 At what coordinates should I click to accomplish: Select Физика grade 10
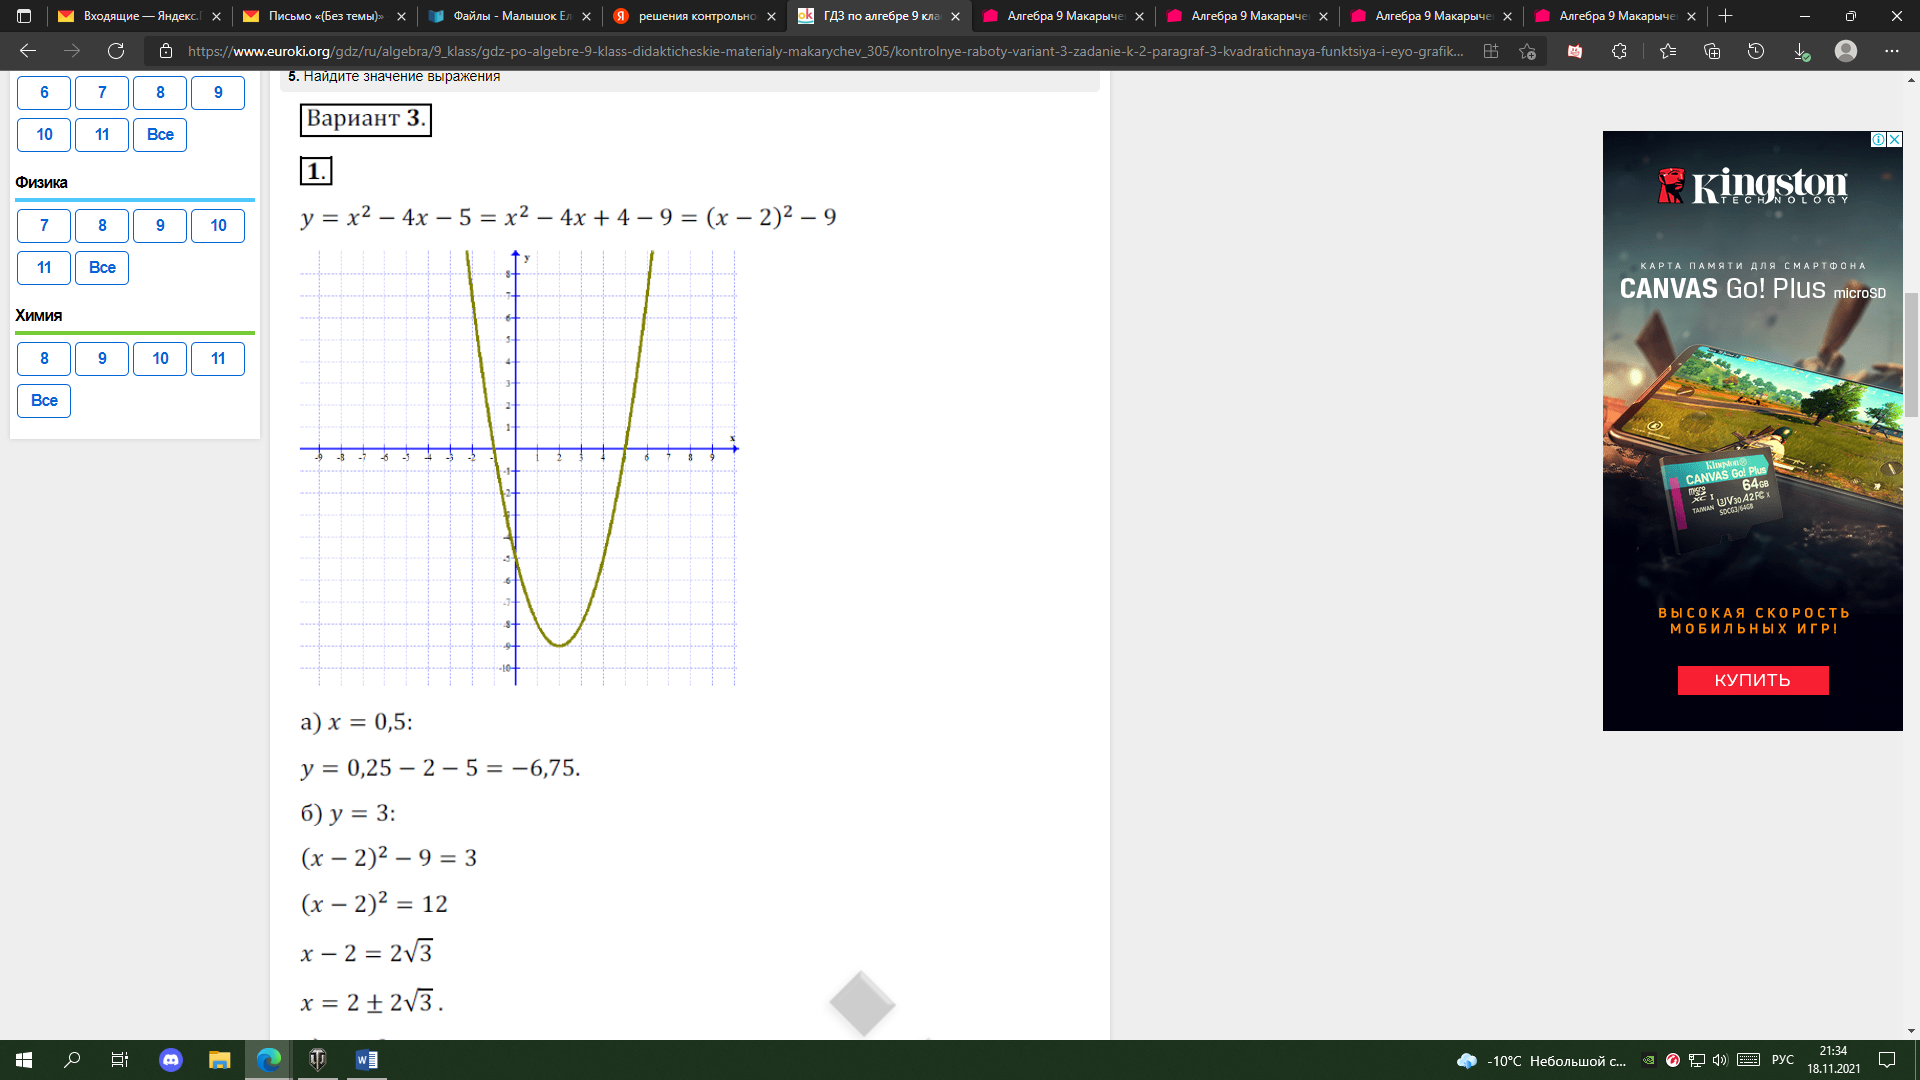coord(218,226)
